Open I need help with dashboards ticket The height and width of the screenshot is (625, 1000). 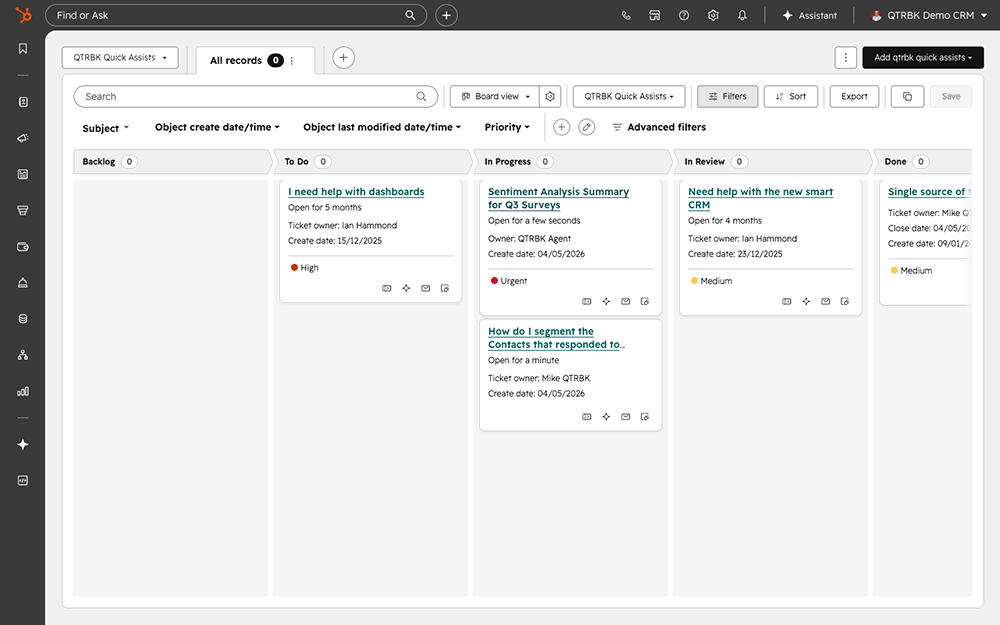(356, 191)
